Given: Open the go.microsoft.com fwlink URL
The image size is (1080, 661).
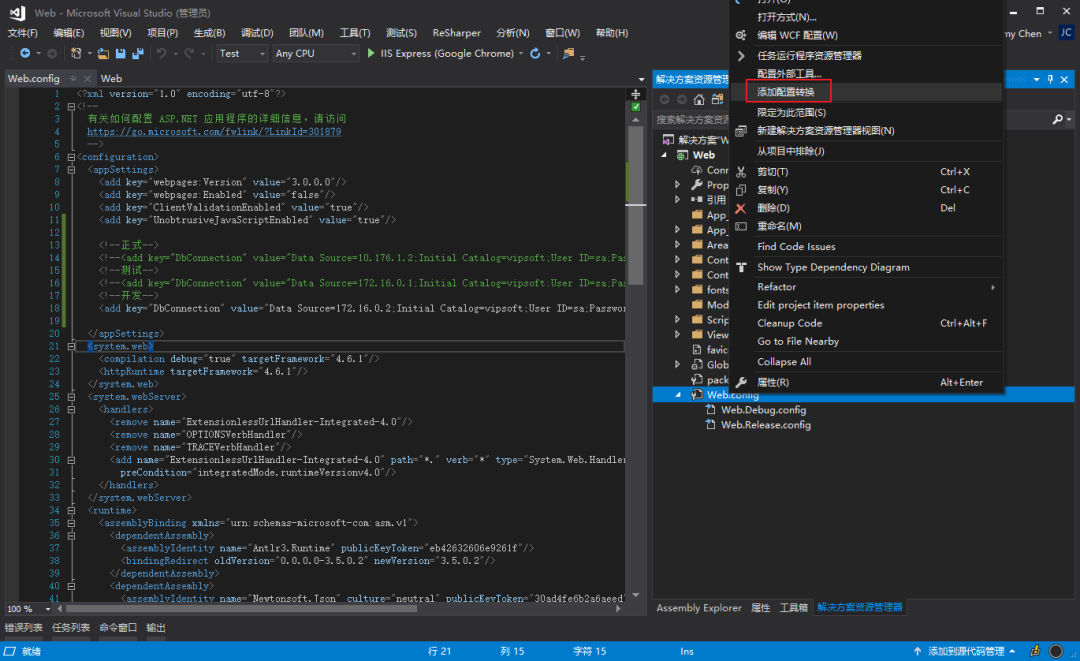Looking at the screenshot, I should (x=214, y=132).
